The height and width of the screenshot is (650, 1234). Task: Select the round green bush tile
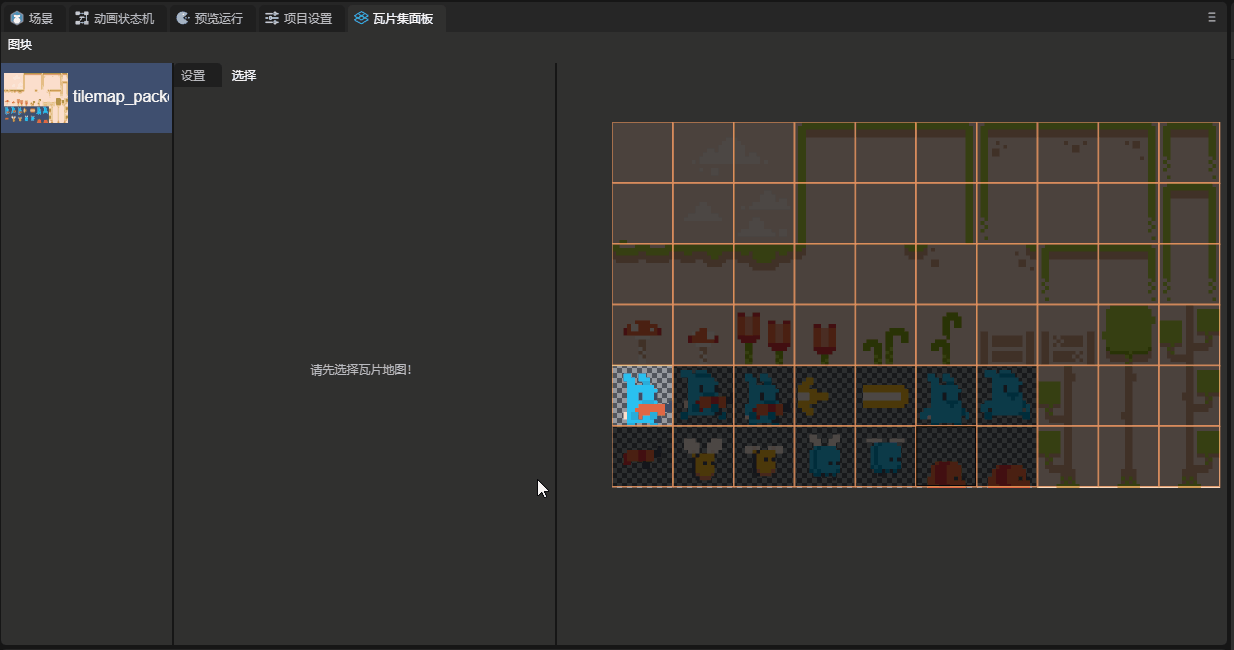(1128, 335)
